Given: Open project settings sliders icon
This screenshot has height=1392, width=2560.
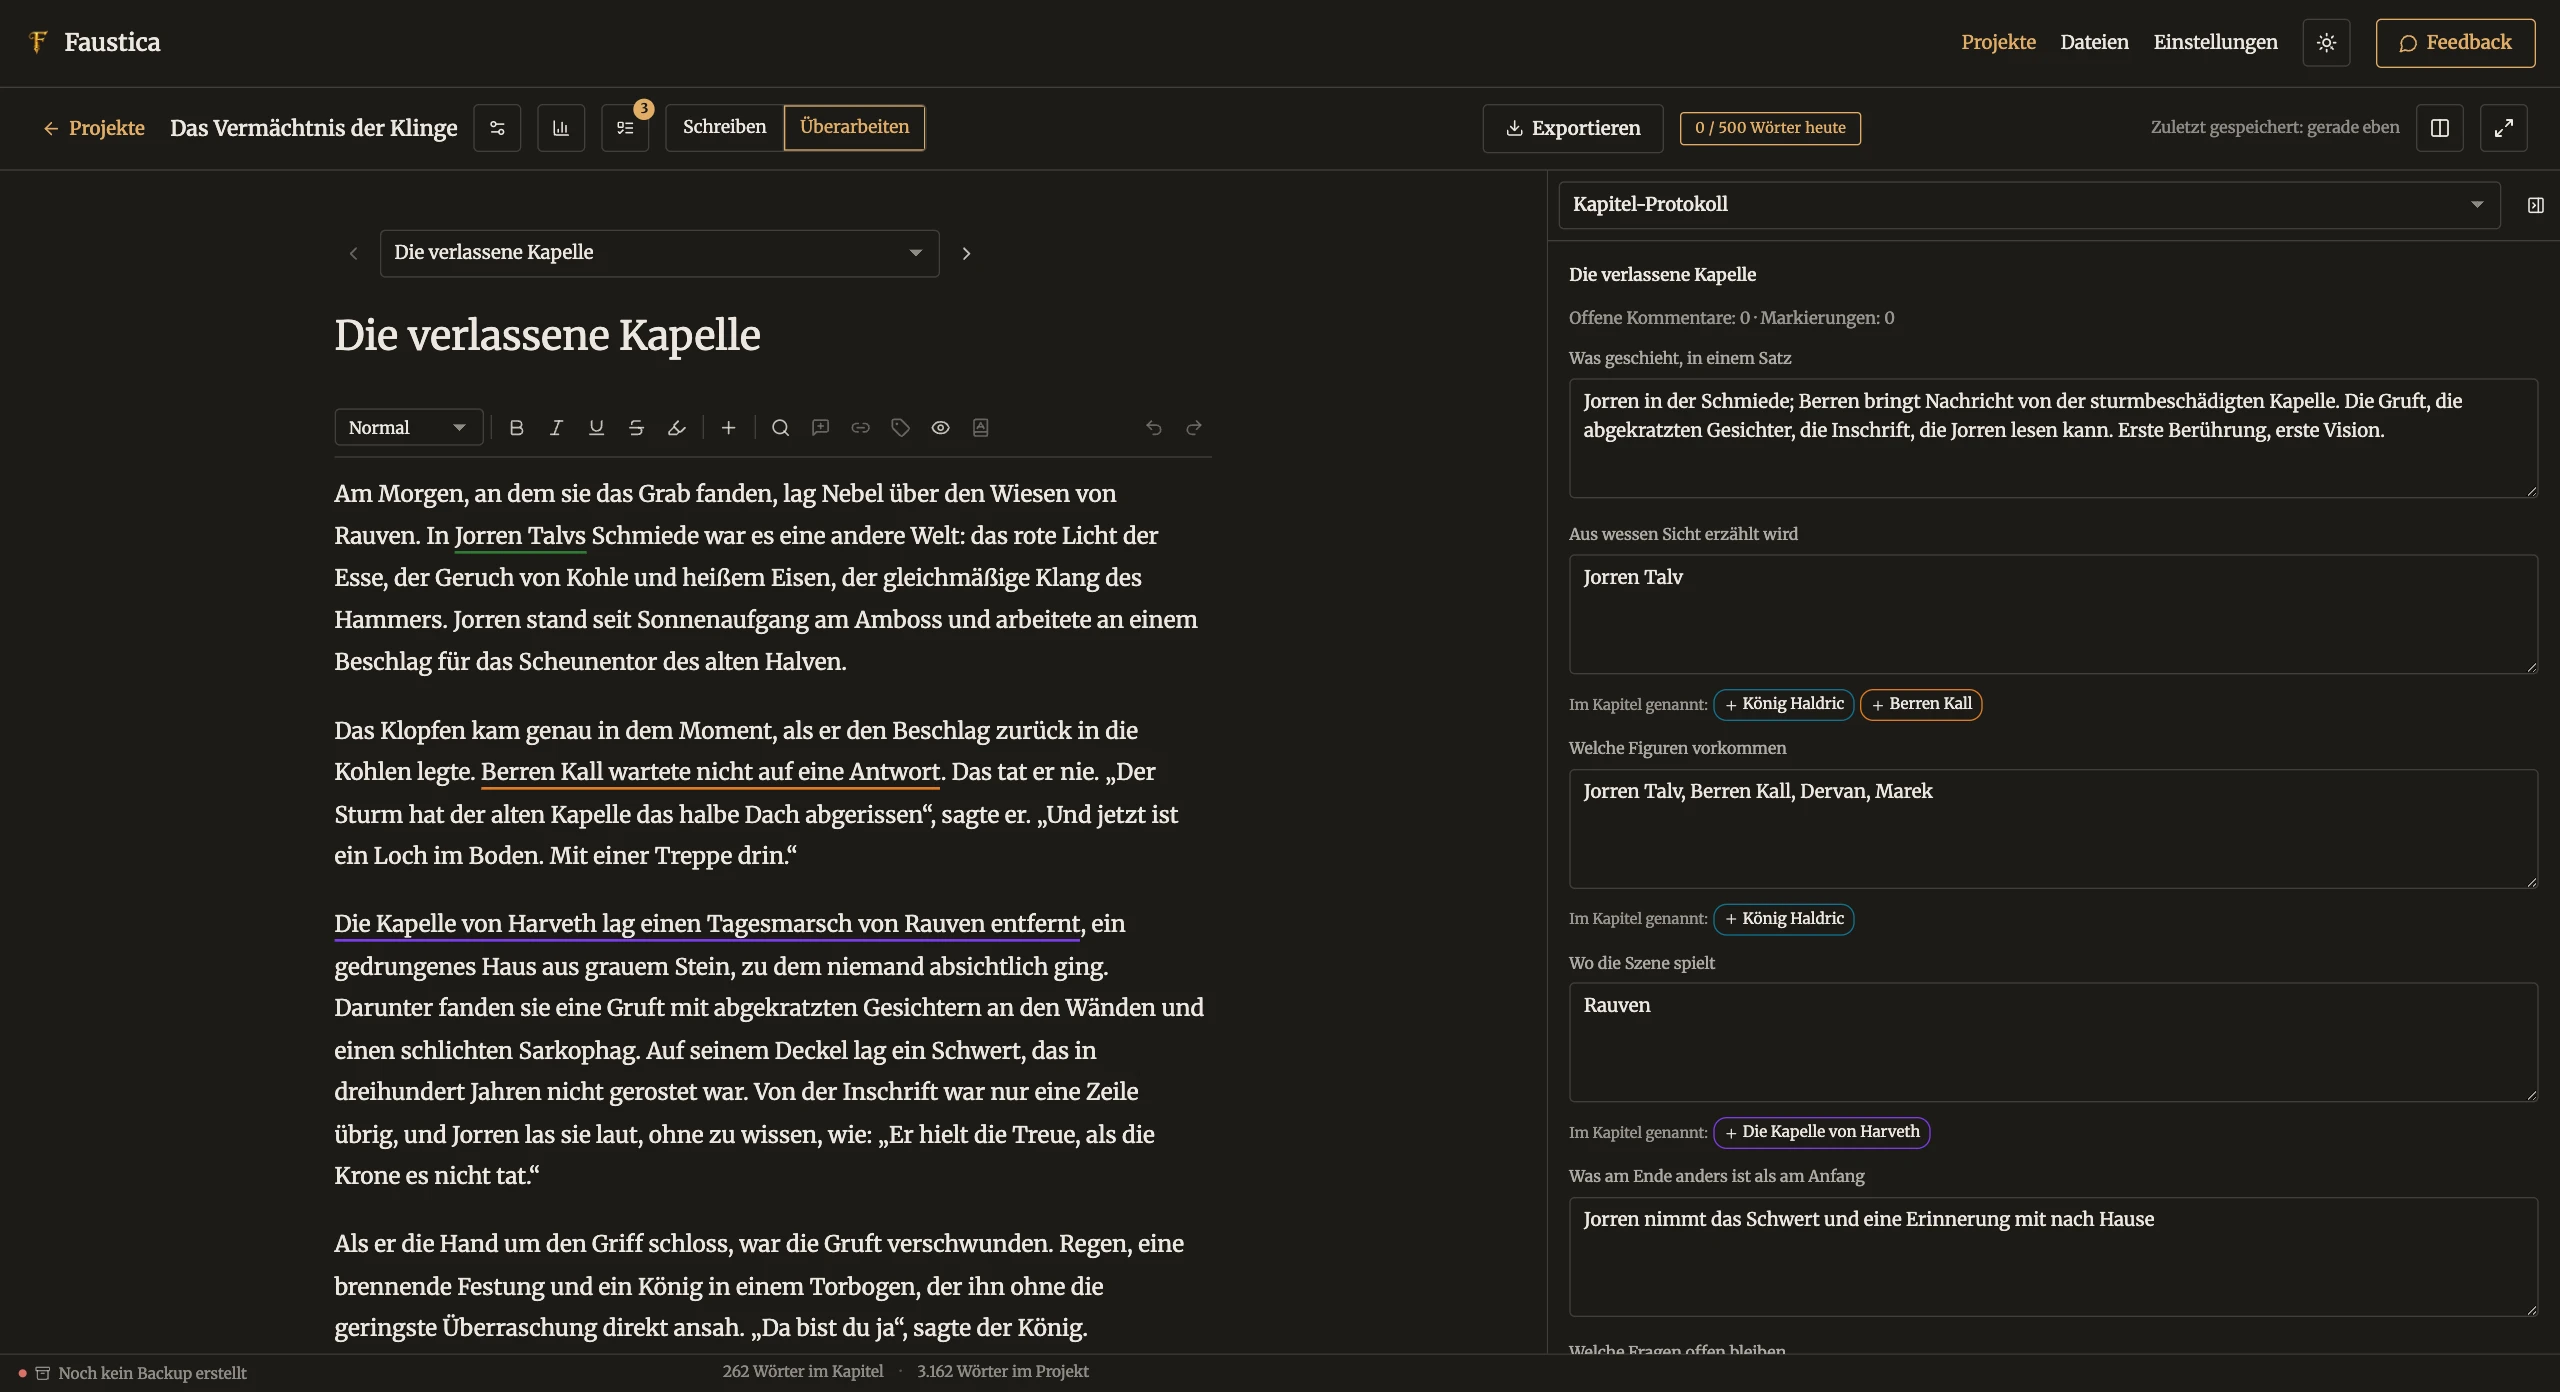Looking at the screenshot, I should coord(497,128).
